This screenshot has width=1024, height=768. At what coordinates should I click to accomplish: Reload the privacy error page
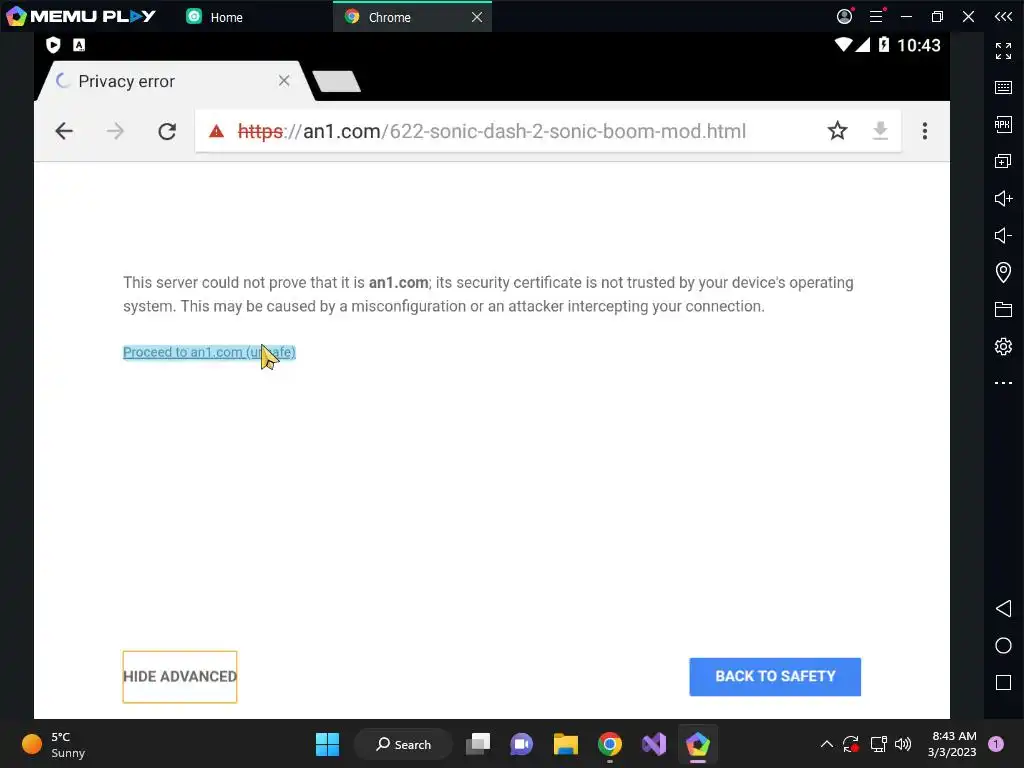[x=167, y=131]
